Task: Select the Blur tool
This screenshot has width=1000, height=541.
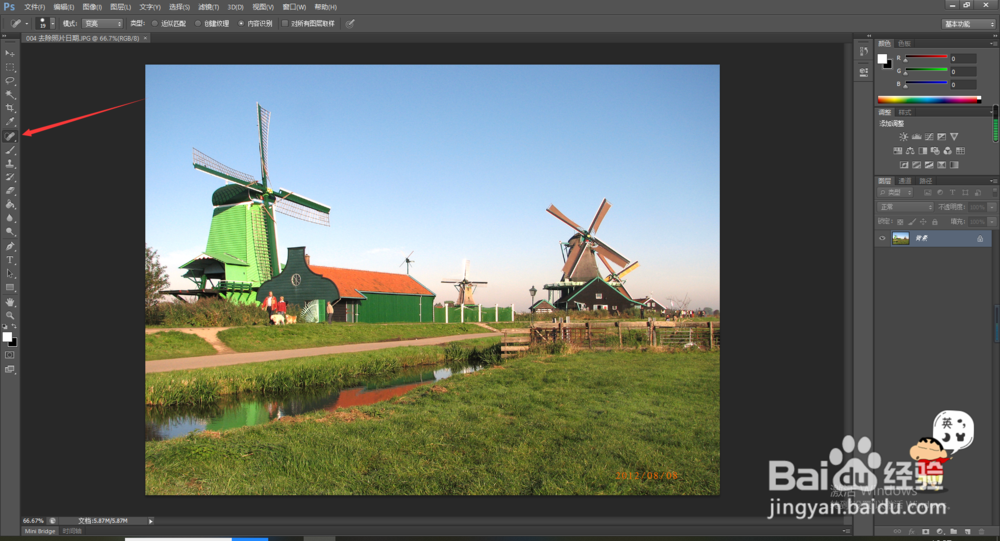Action: 10,218
